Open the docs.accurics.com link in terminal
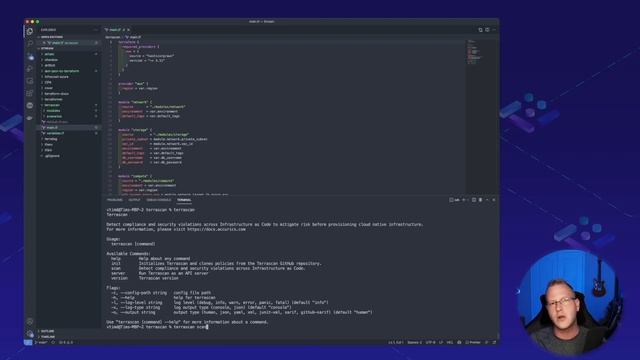The image size is (640, 360). [x=216, y=229]
